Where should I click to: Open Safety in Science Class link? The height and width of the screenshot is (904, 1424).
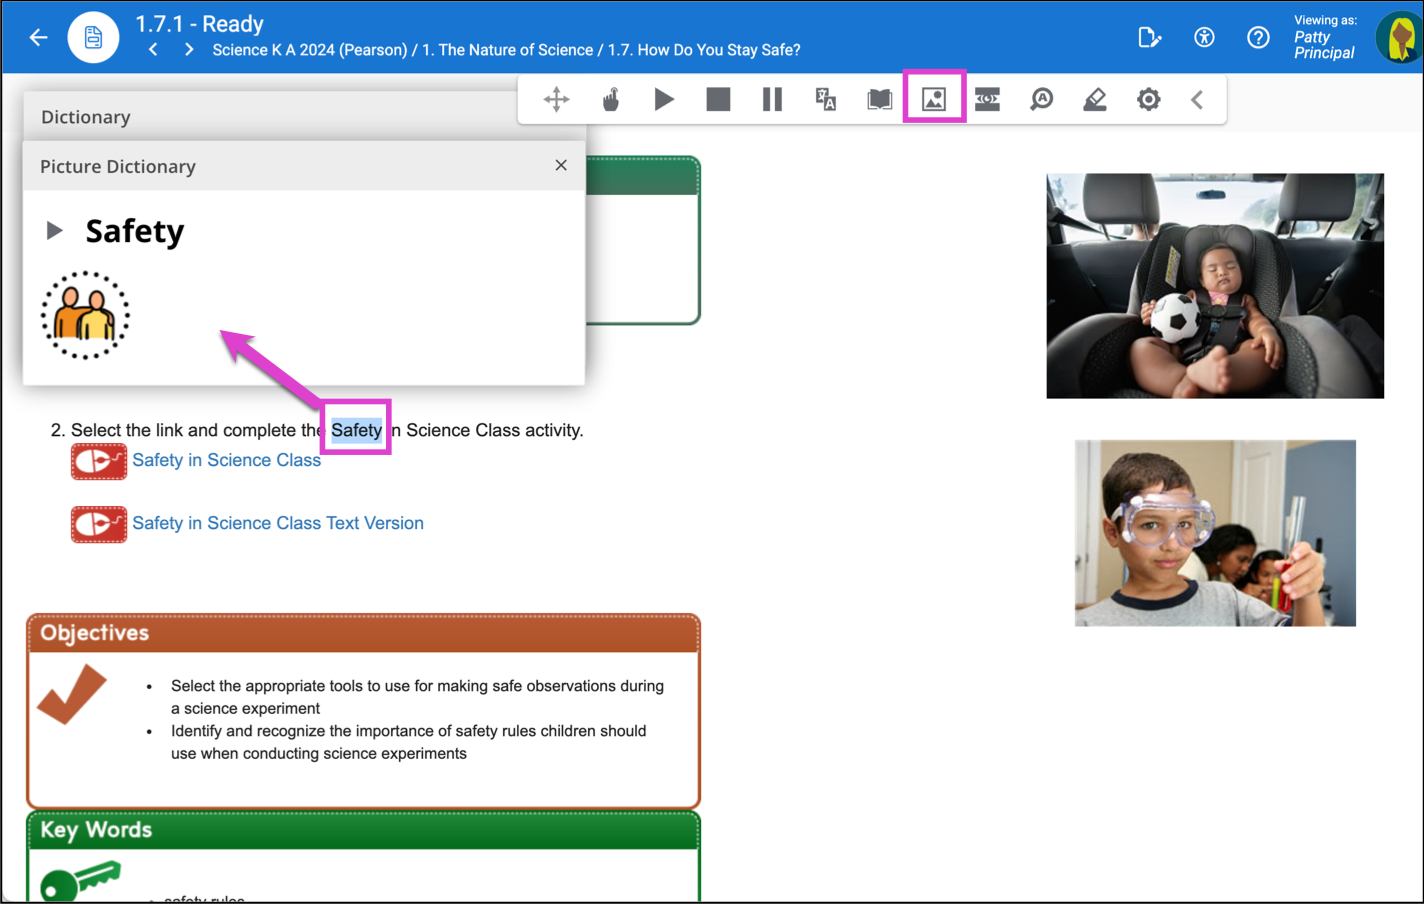pos(226,460)
